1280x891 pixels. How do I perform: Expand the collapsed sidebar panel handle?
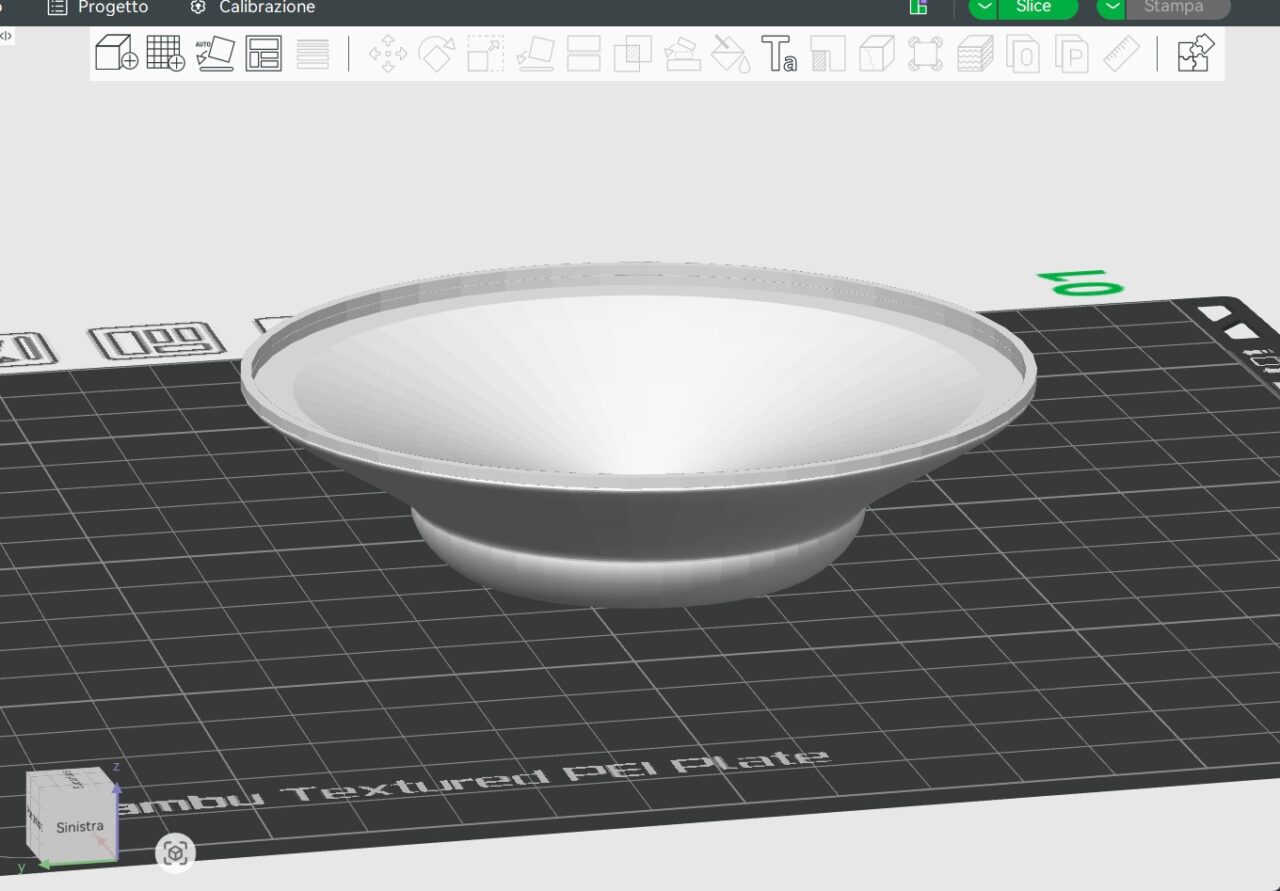point(6,35)
